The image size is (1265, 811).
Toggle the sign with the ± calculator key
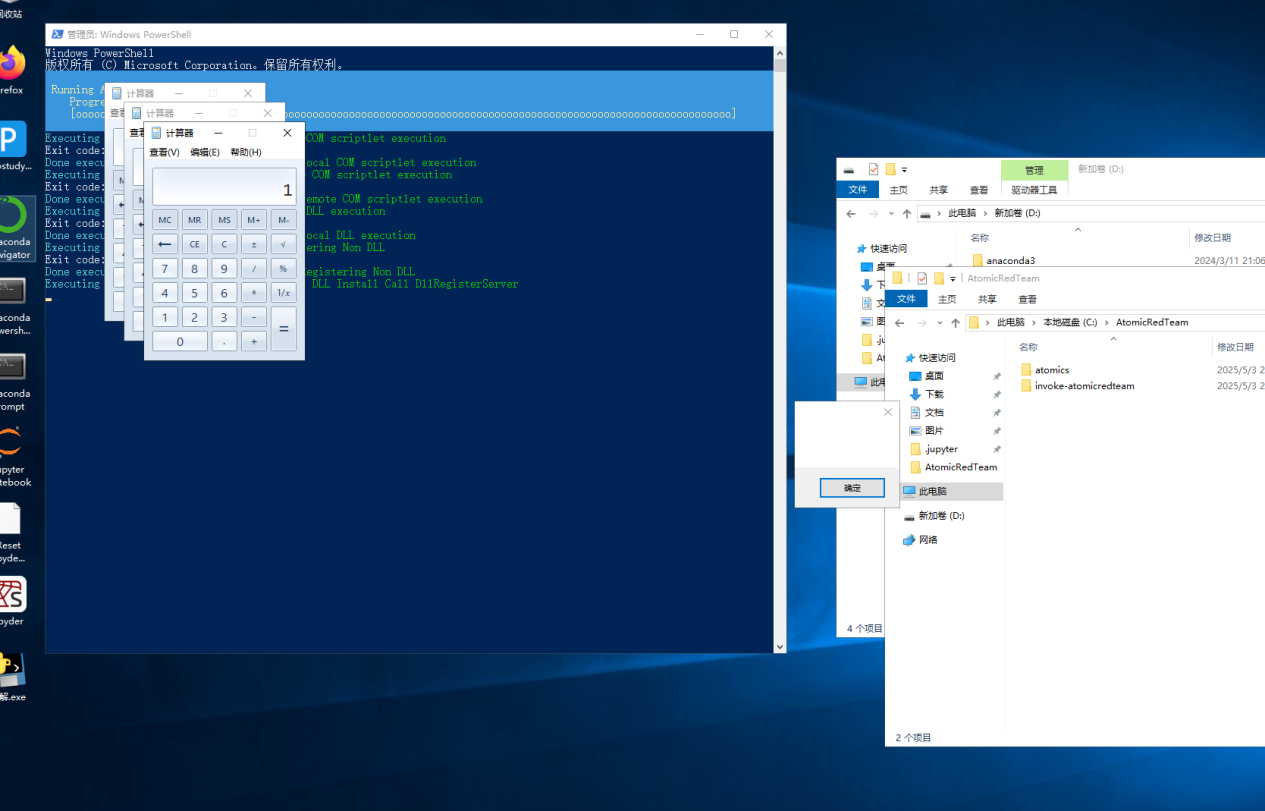pyautogui.click(x=254, y=244)
